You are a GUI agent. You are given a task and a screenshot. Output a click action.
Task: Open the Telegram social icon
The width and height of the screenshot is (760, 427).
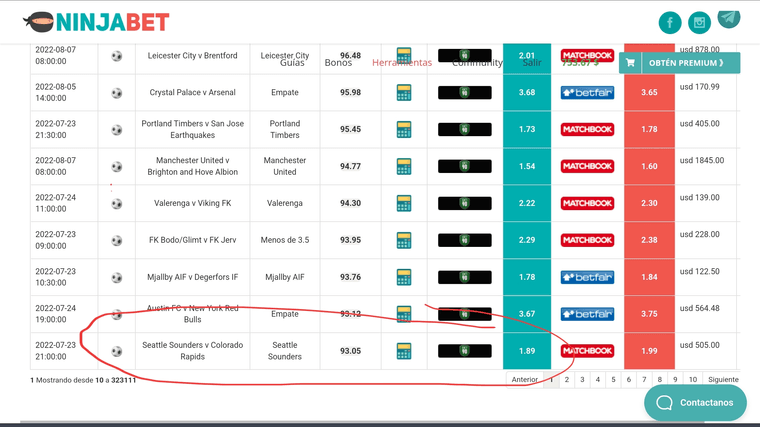(x=728, y=19)
